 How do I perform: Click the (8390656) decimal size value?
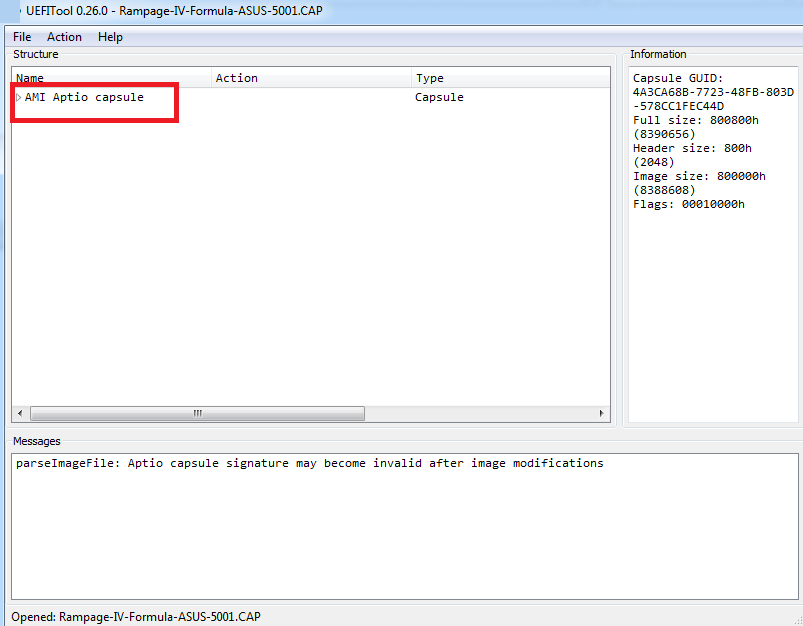(x=664, y=134)
